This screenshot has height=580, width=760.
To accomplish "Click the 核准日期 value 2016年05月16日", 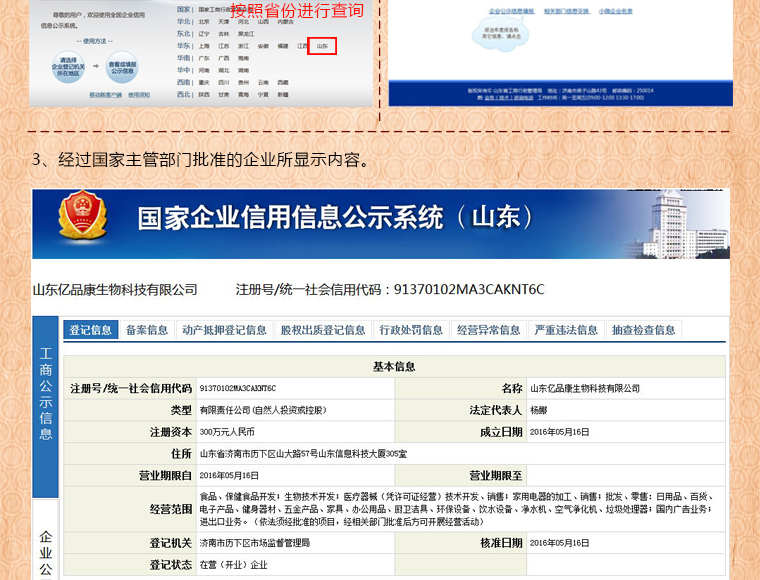I will 560,543.
